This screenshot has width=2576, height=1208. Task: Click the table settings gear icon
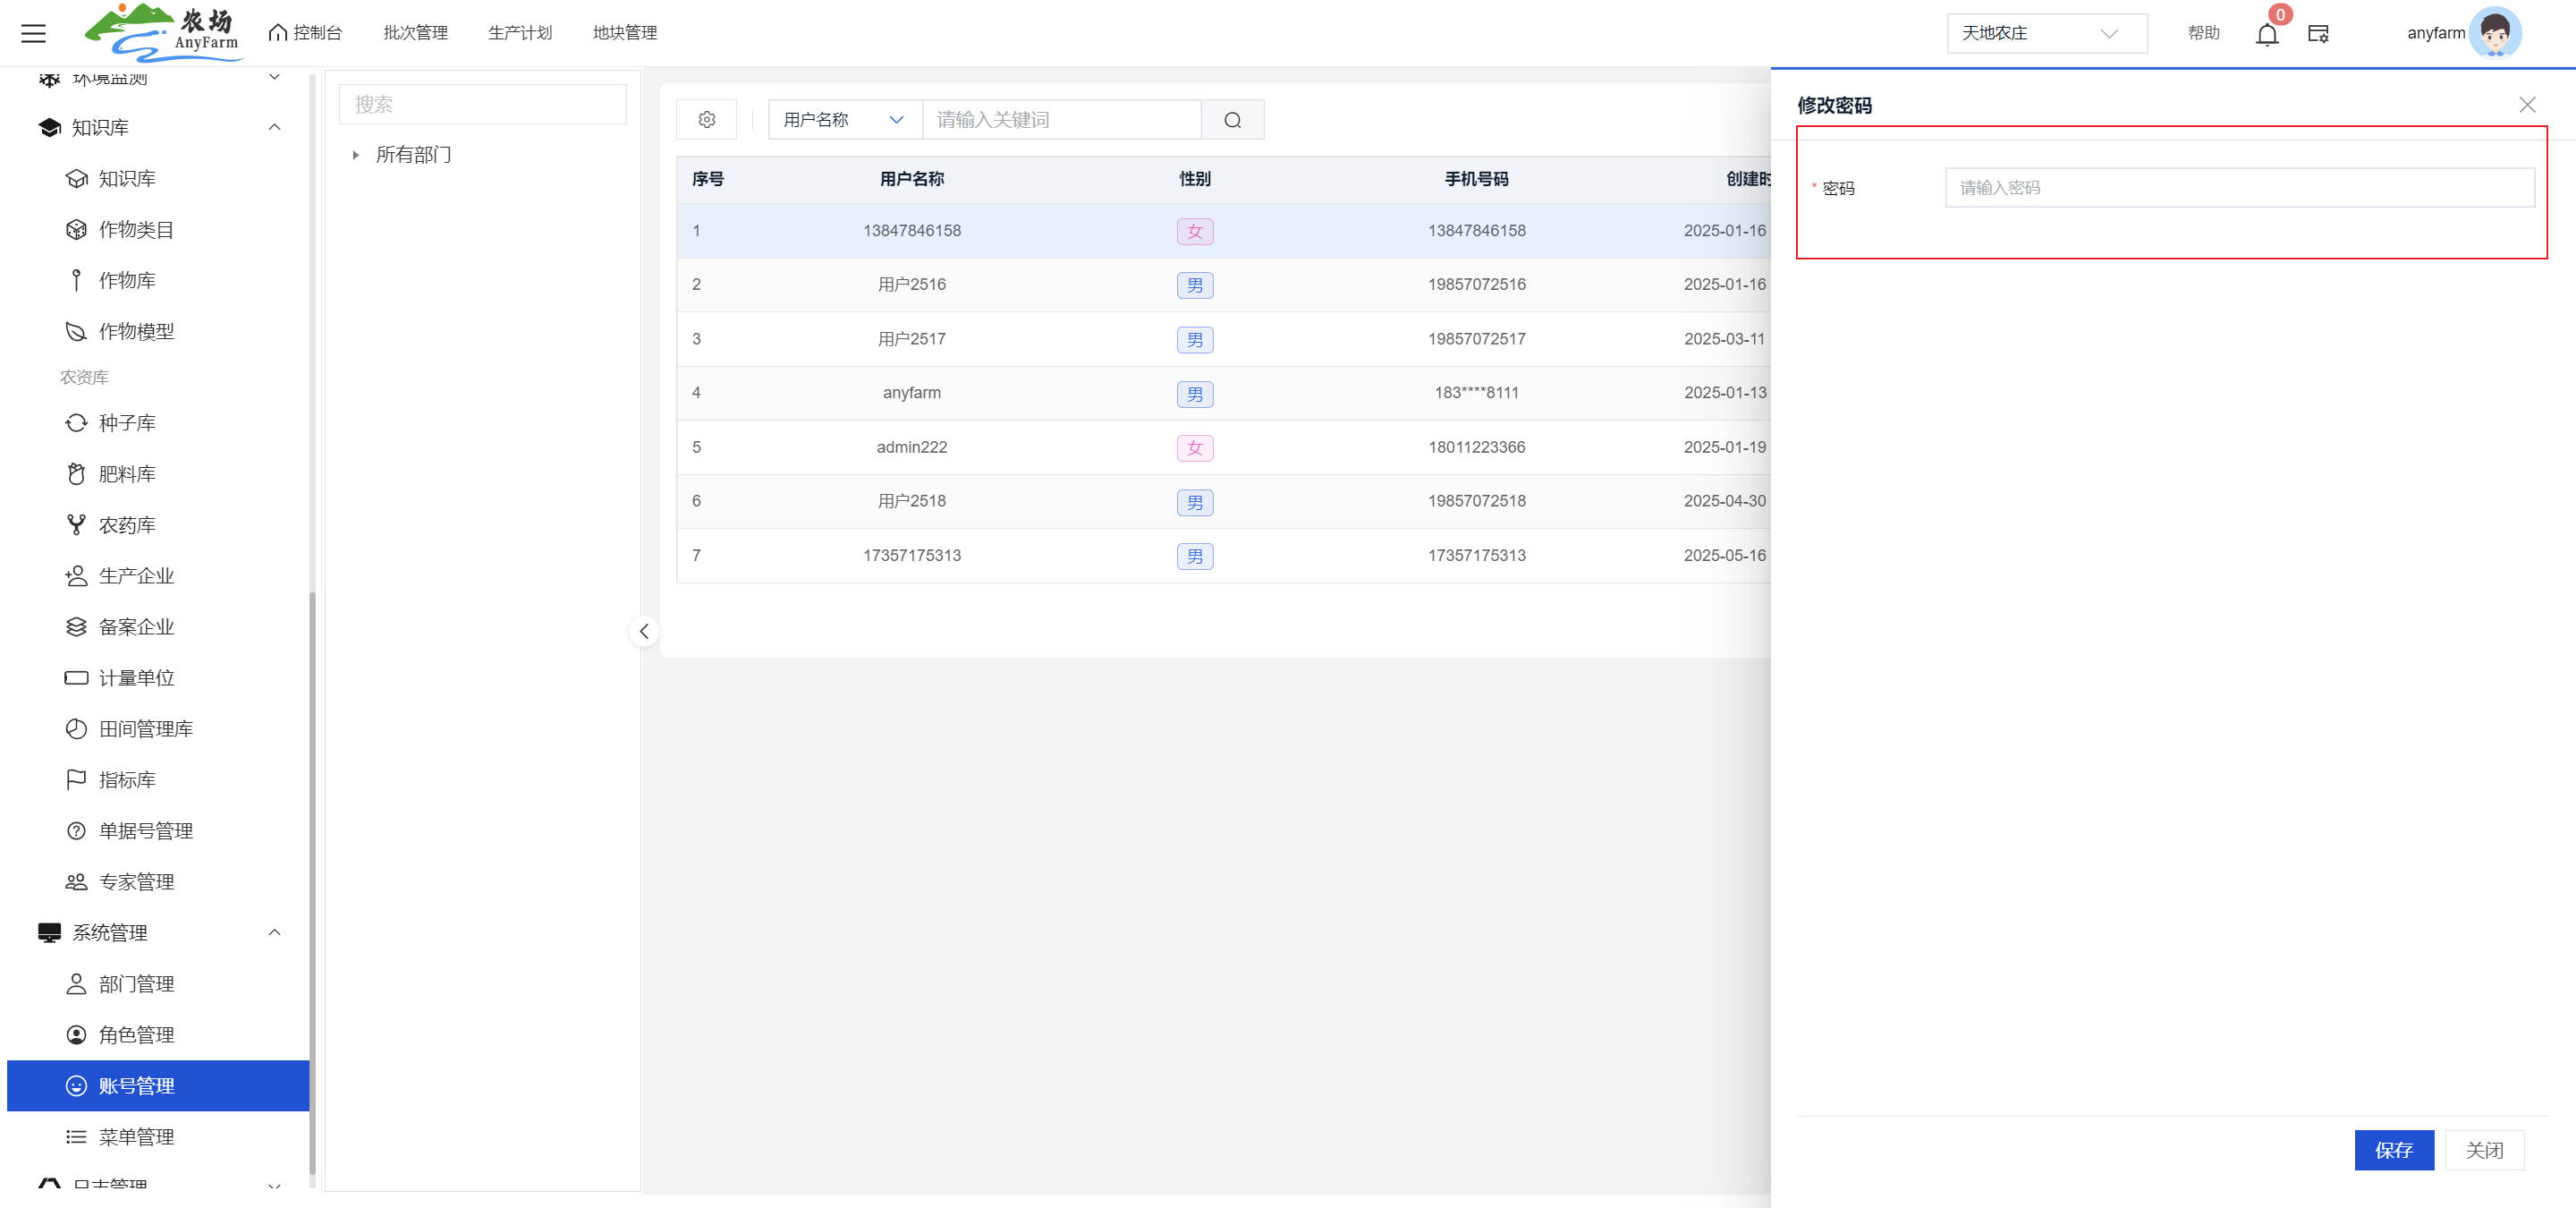(x=706, y=120)
